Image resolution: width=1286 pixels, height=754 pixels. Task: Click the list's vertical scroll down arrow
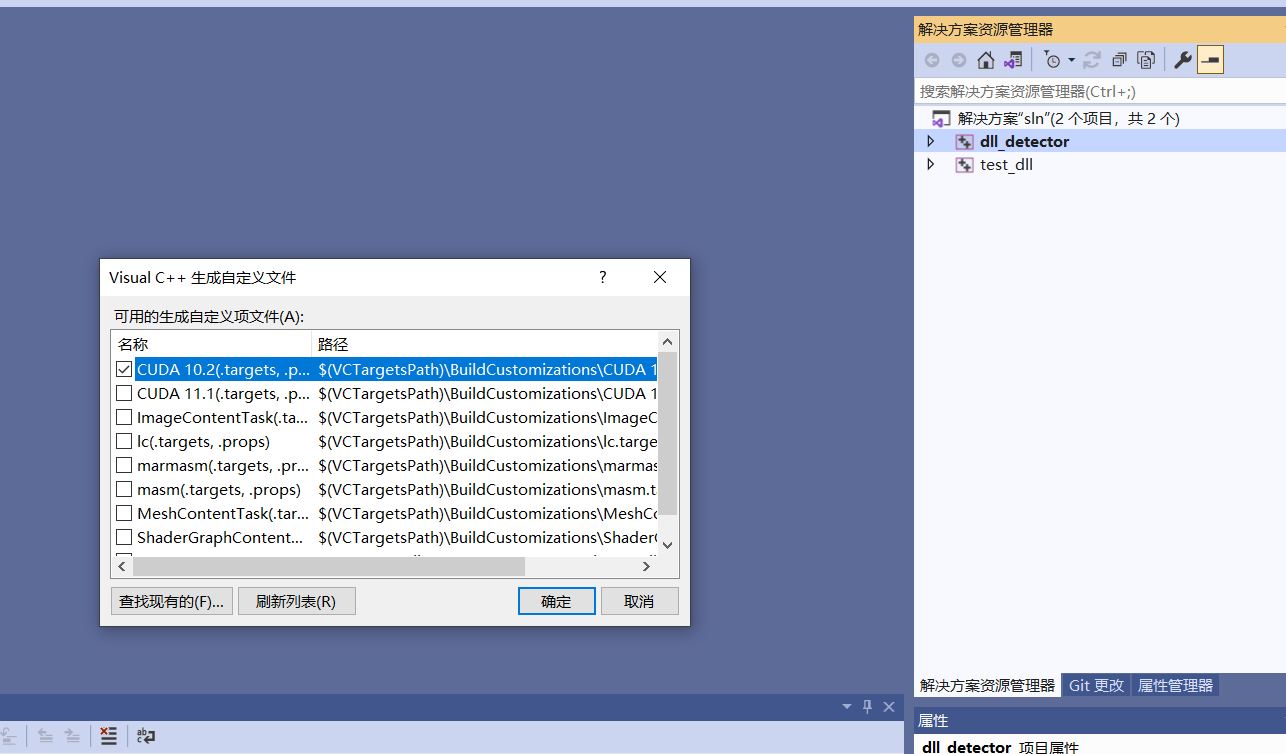click(668, 545)
